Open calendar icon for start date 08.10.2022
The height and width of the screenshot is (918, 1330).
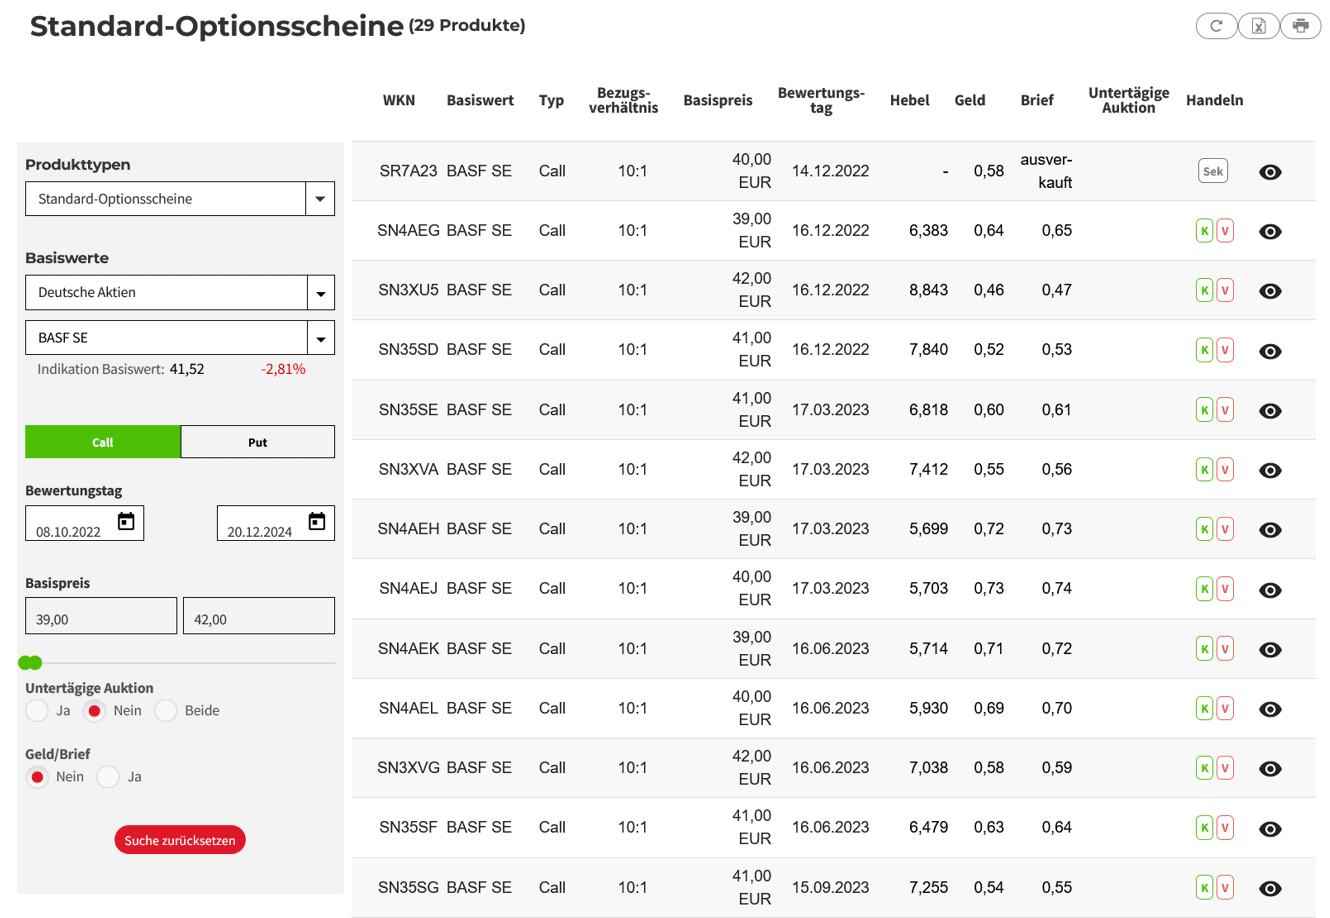[x=126, y=522]
